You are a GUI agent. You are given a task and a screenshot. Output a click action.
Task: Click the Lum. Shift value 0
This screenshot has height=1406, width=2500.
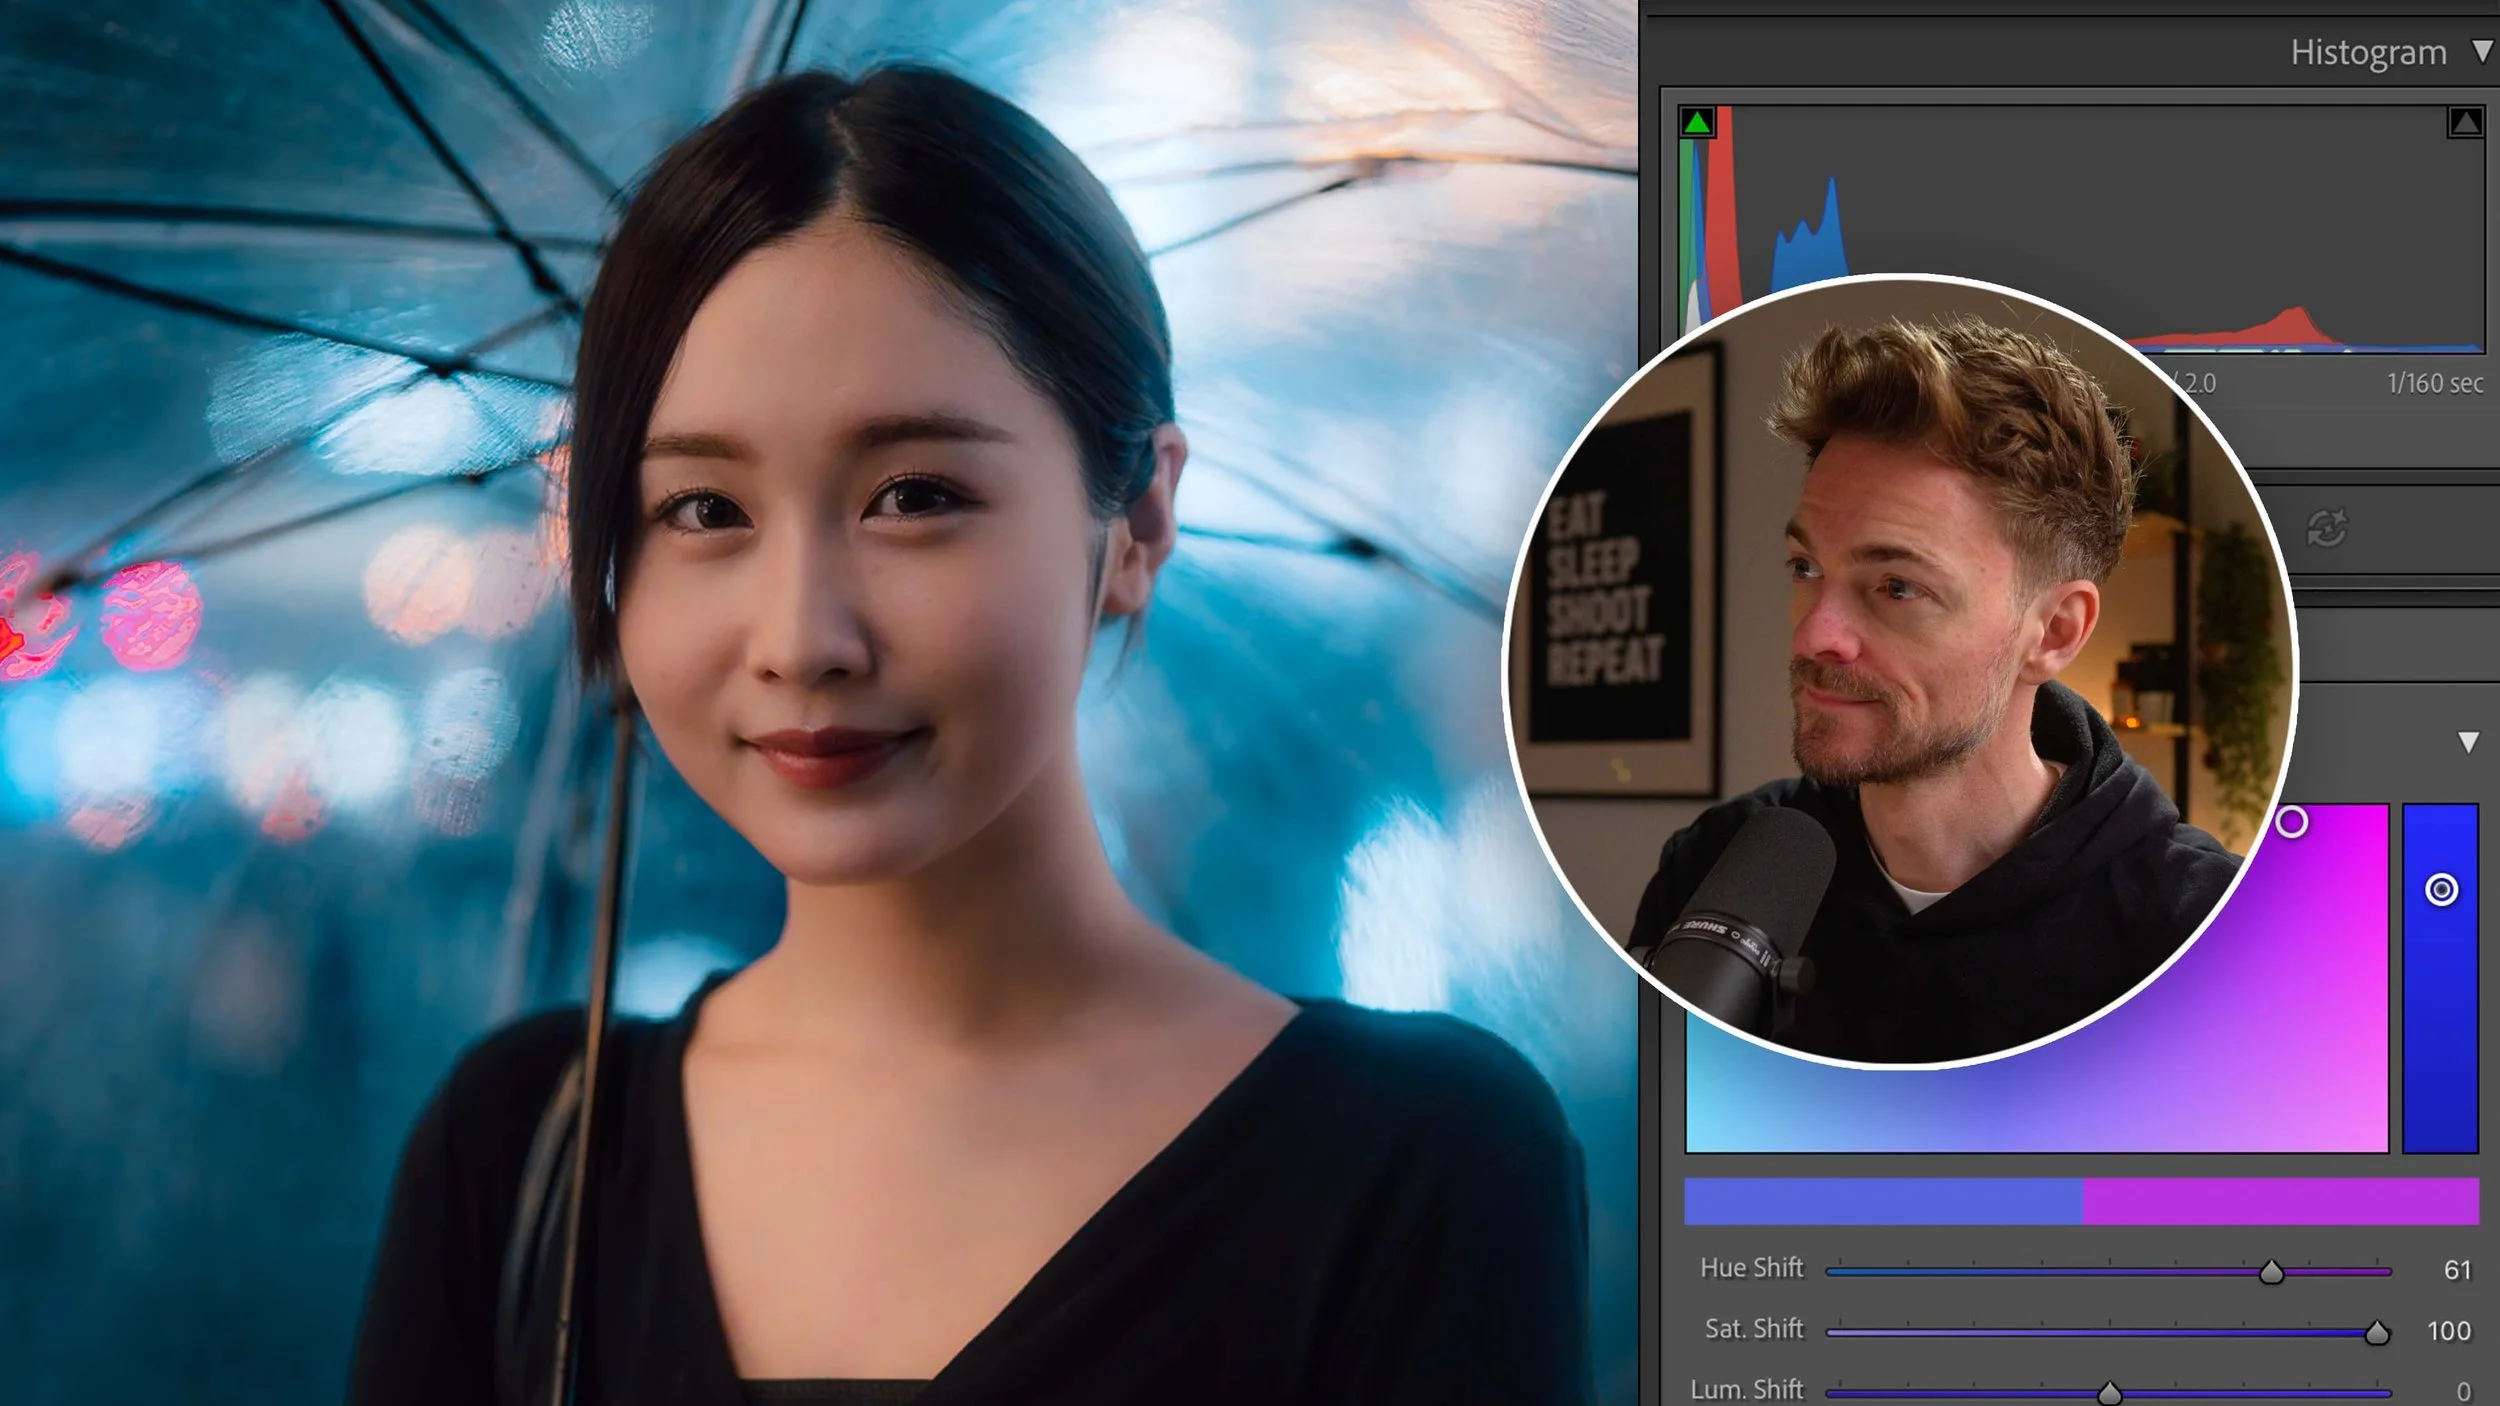[x=2463, y=1391]
